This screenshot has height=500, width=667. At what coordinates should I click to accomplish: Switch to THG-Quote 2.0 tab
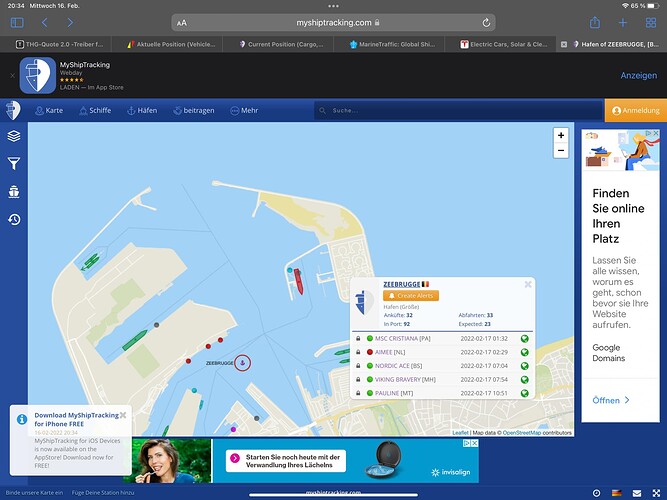pos(60,44)
